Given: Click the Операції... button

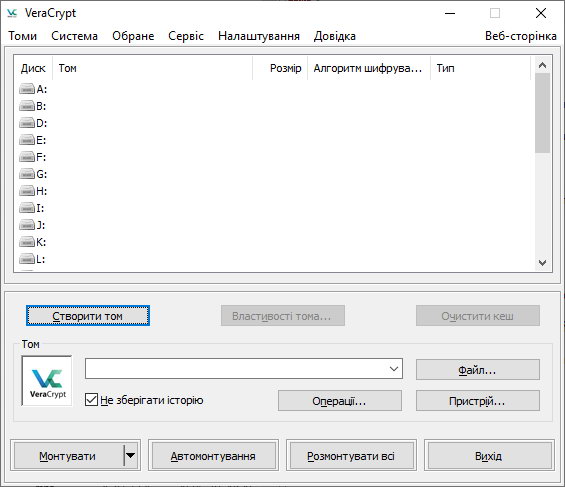Looking at the screenshot, I should (x=340, y=401).
